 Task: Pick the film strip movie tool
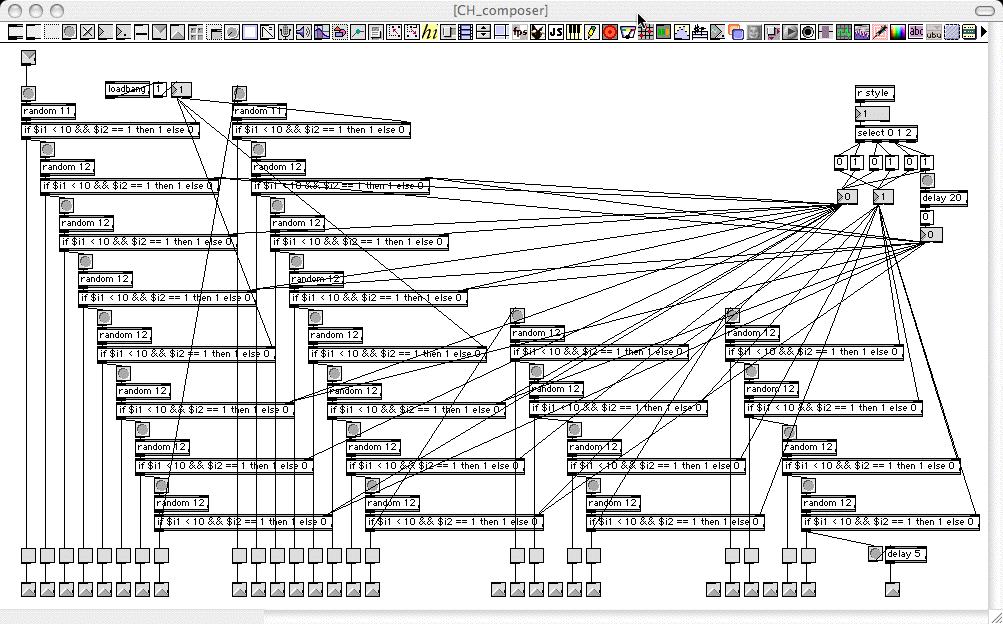466,31
